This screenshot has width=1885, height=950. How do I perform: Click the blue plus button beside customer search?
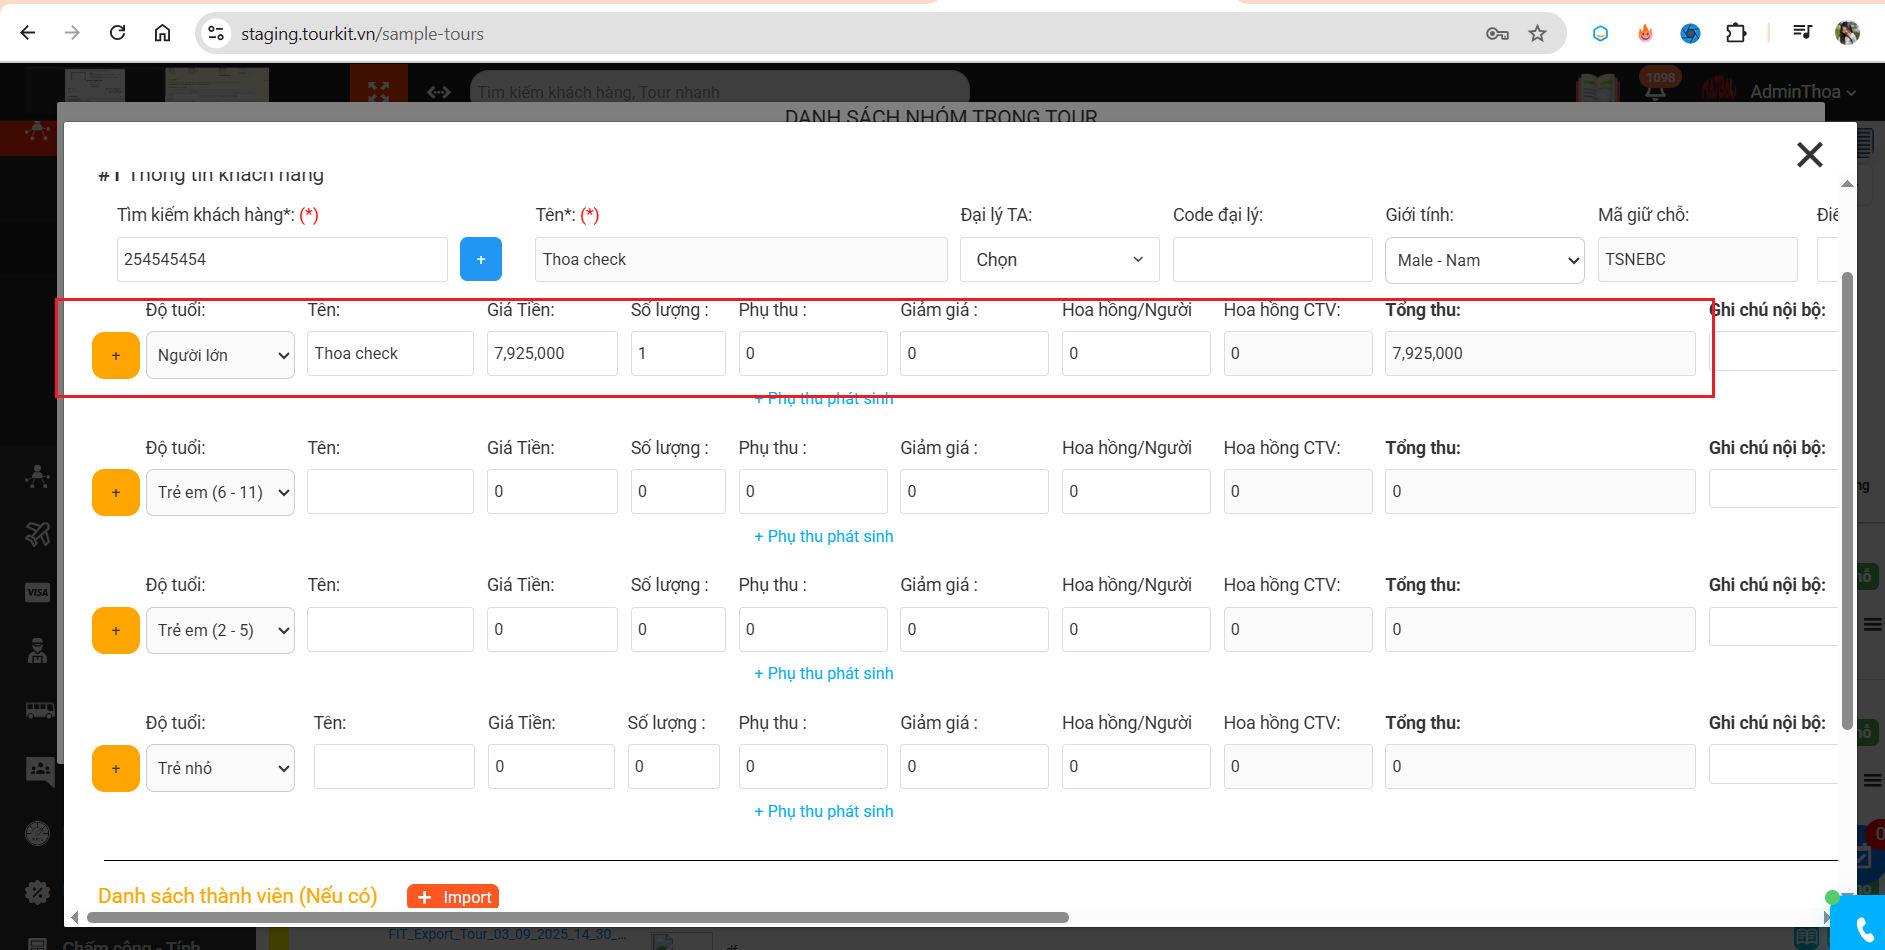click(x=480, y=259)
